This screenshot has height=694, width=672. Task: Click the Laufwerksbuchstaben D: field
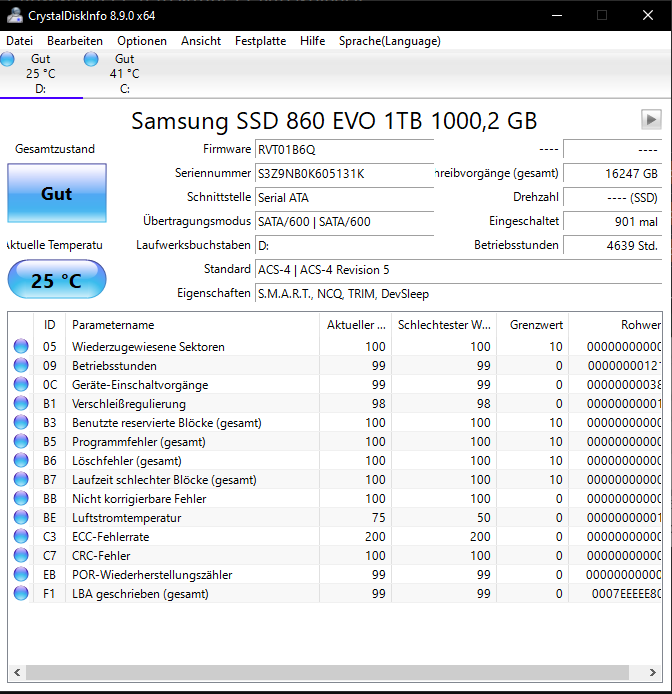[x=344, y=245]
